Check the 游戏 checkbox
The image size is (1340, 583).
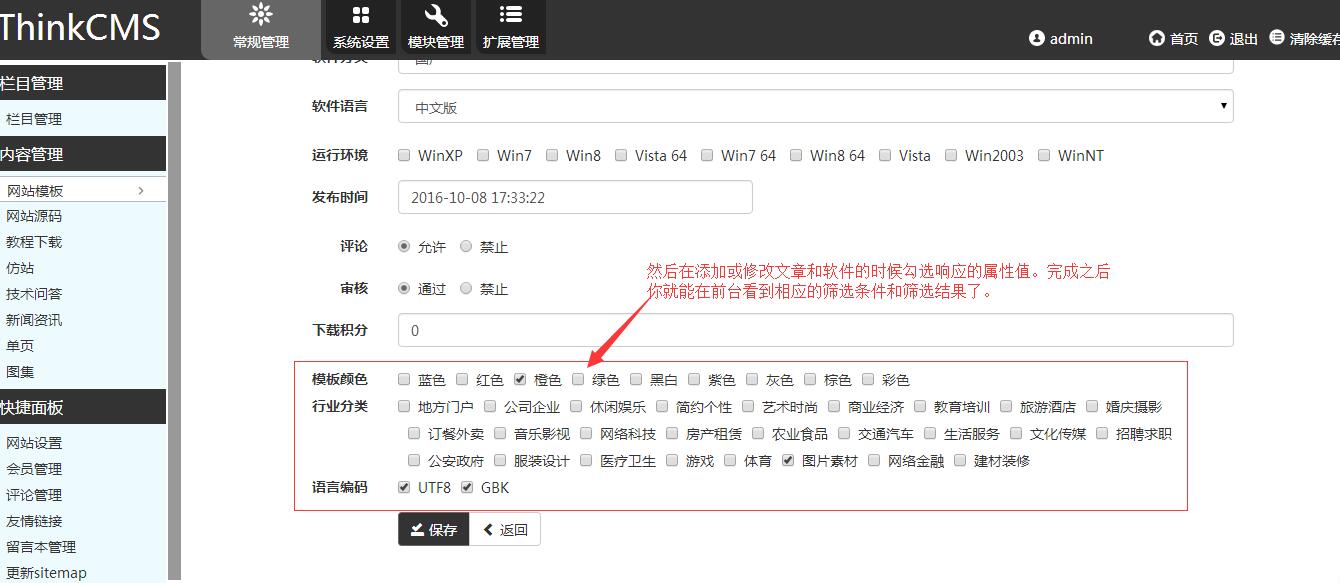pos(672,460)
